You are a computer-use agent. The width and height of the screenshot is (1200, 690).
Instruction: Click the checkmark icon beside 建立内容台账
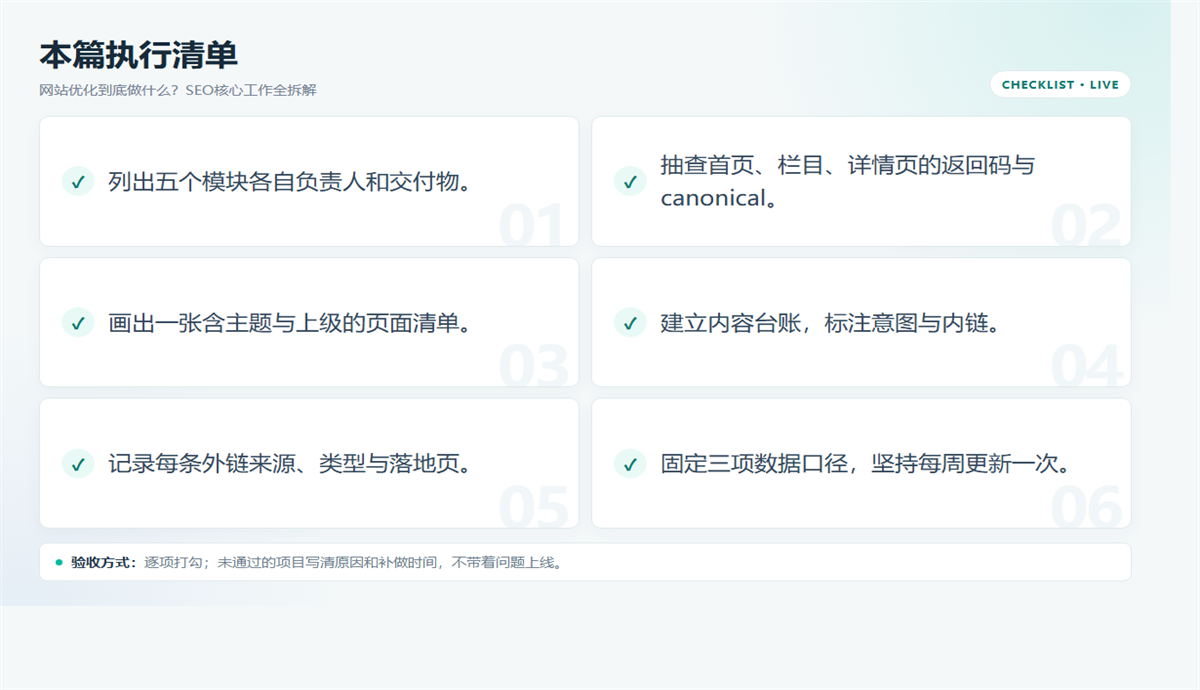click(630, 322)
